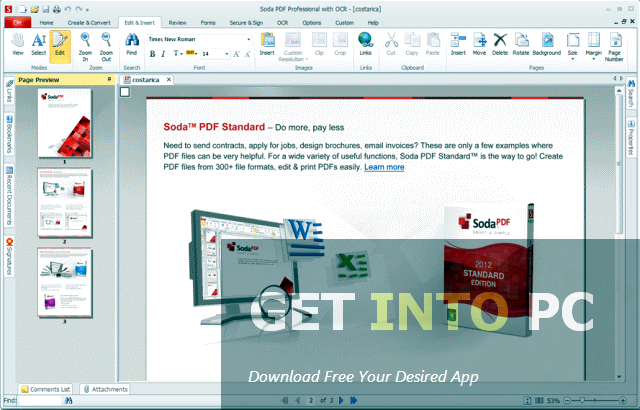The image size is (640, 410).
Task: Switch to the Home ribbon tab
Action: (x=46, y=23)
